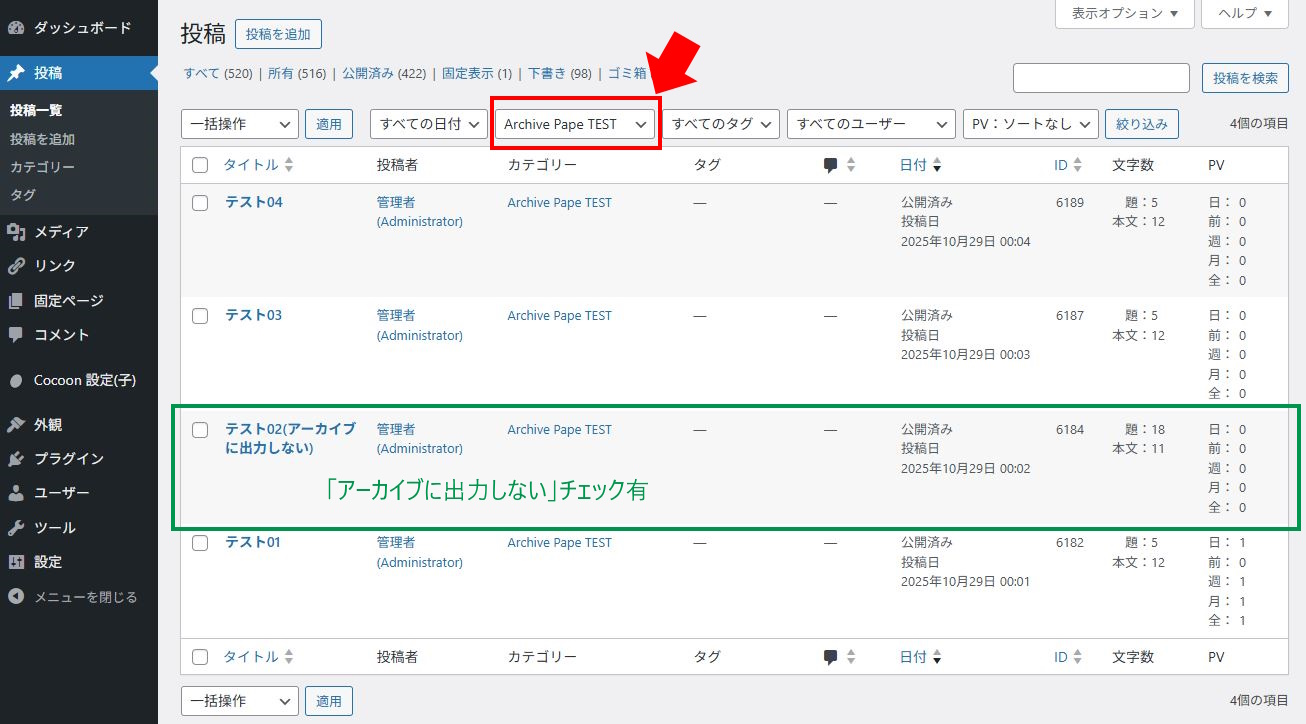Click the Plugins plug icon in sidebar
Screen dimensions: 1306x724
click(x=16, y=459)
